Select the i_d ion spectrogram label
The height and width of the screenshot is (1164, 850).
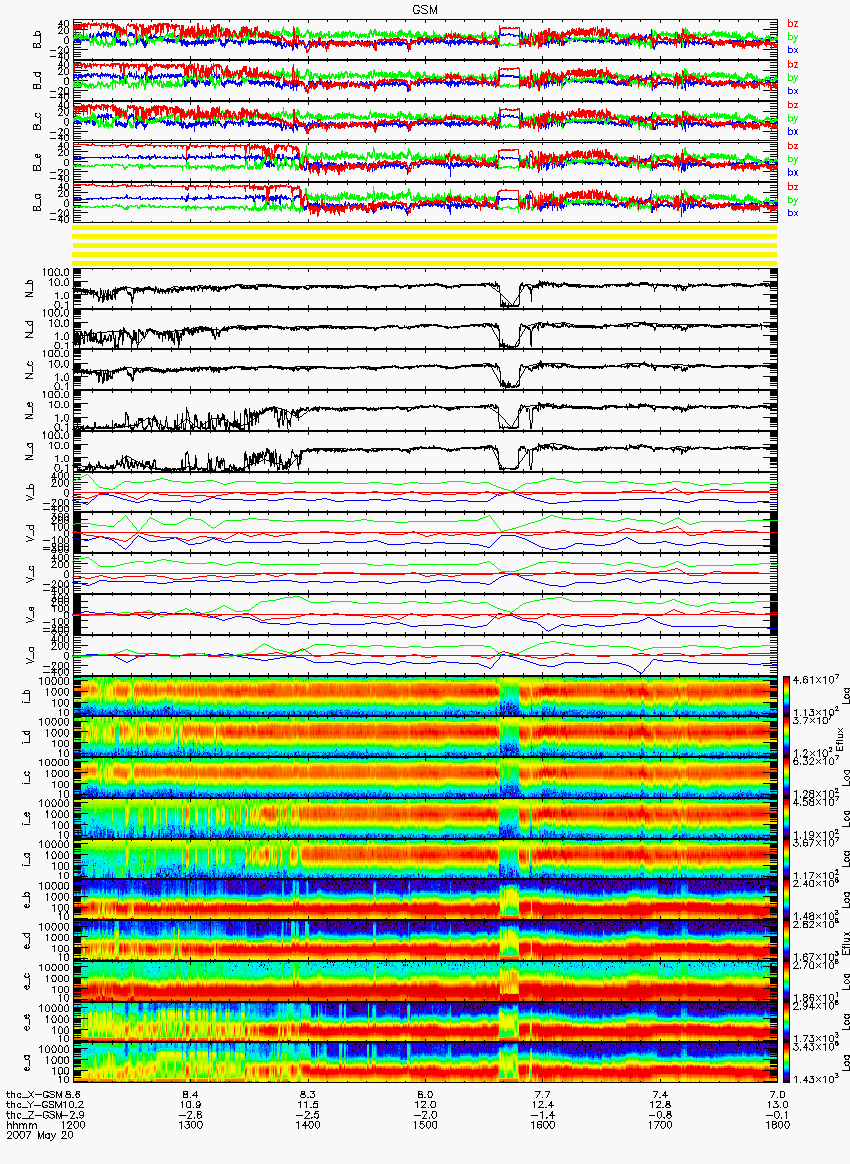(x=27, y=738)
